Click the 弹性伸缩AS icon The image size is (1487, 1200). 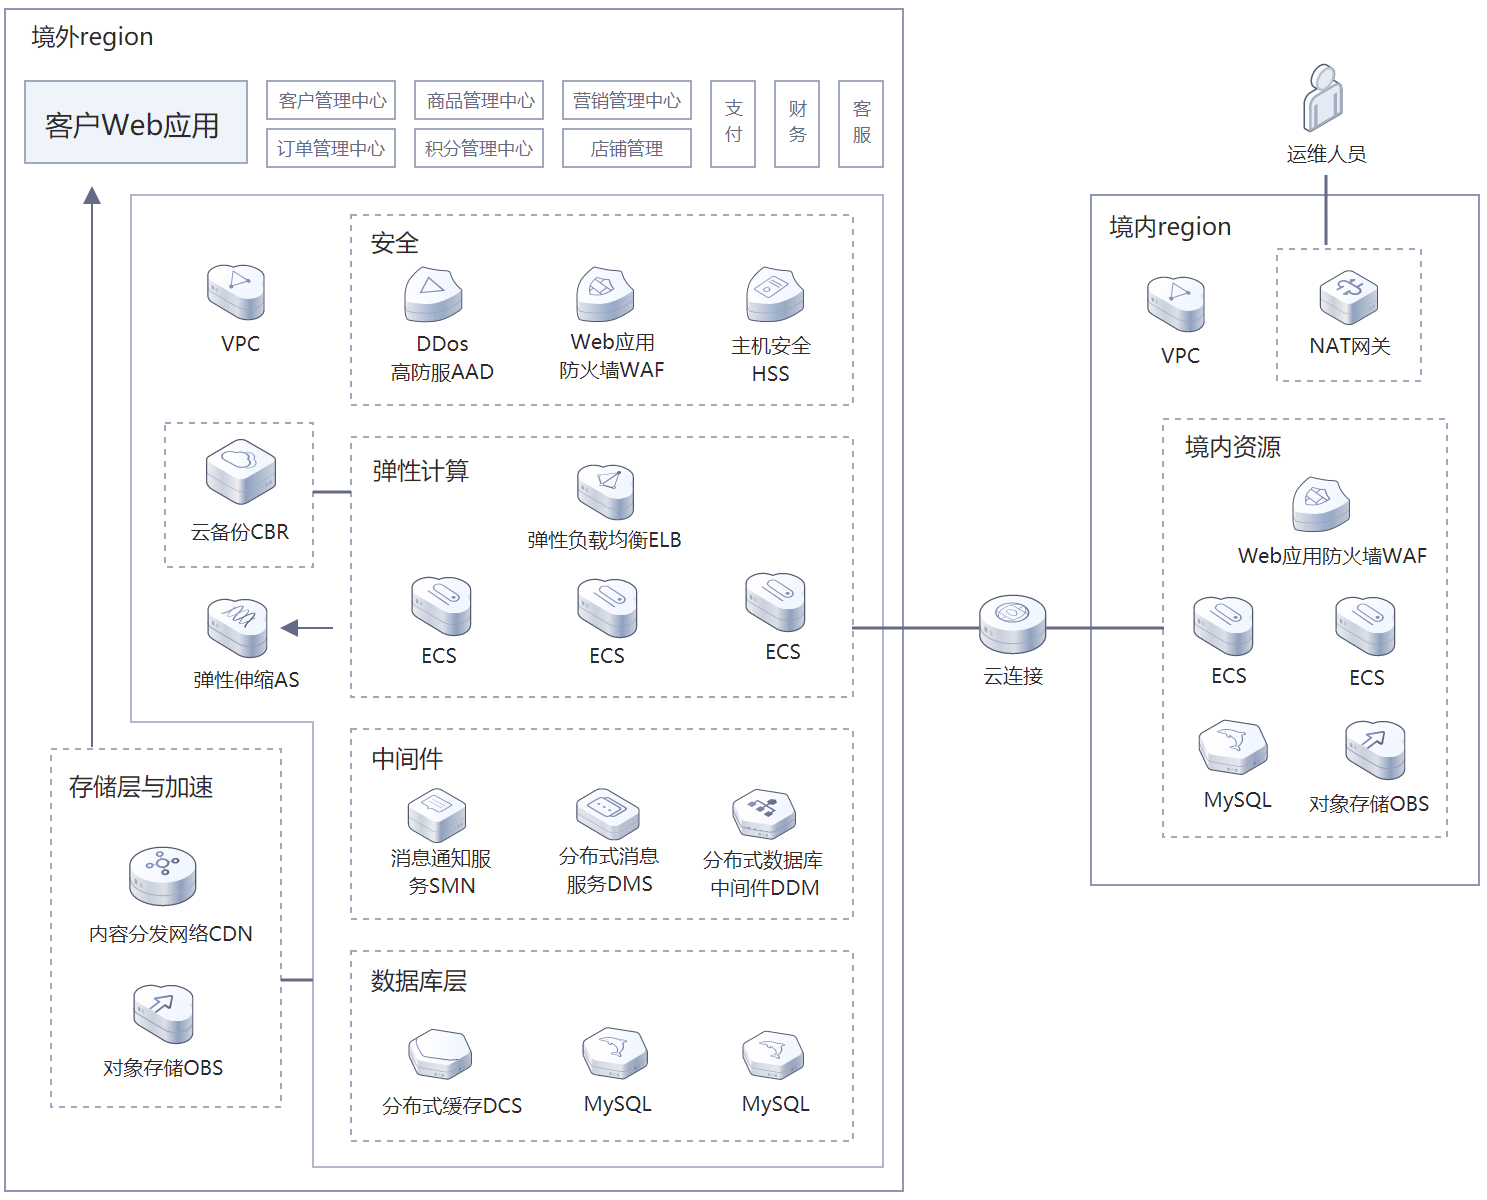pyautogui.click(x=237, y=628)
